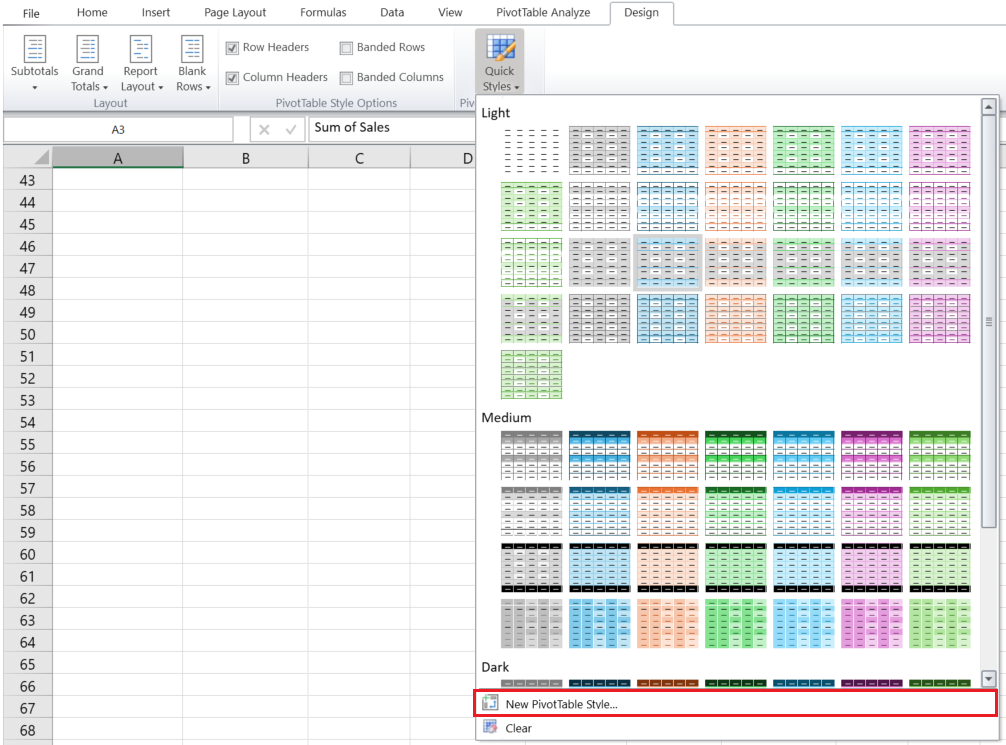
Task: Choose orange Medium style in second Medium row
Action: coord(667,511)
